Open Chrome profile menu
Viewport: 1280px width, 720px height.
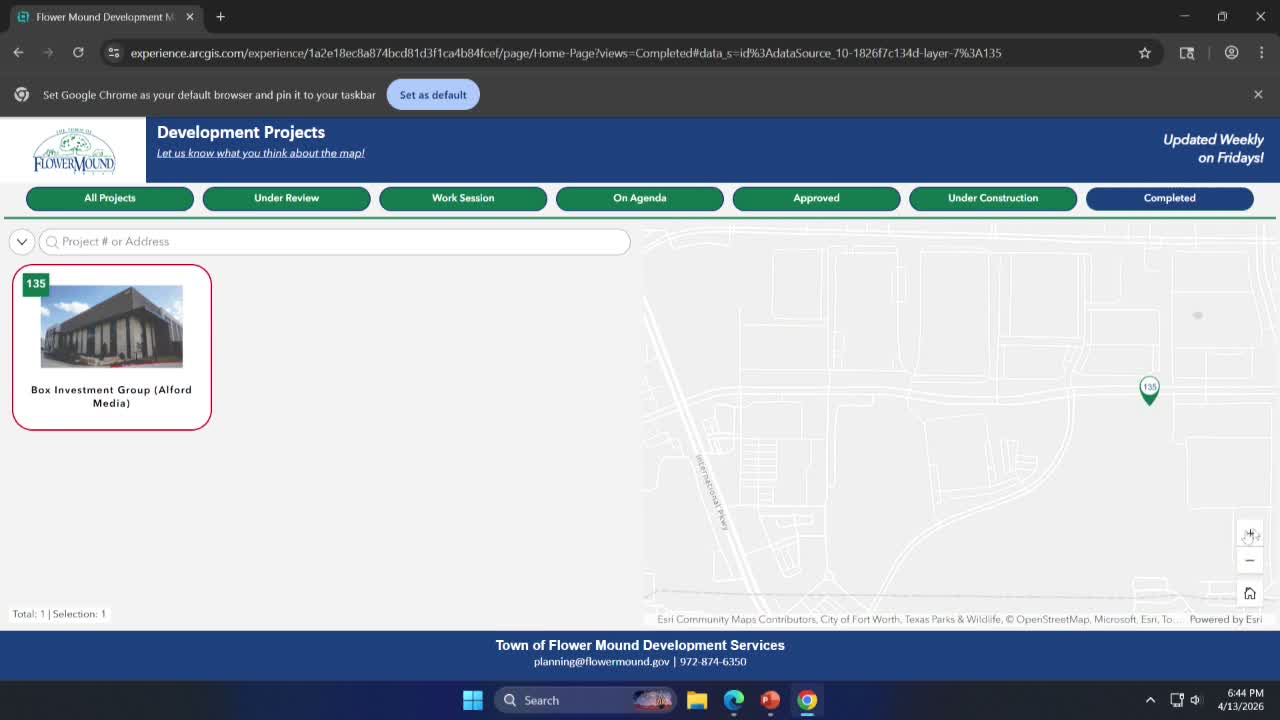1231,53
